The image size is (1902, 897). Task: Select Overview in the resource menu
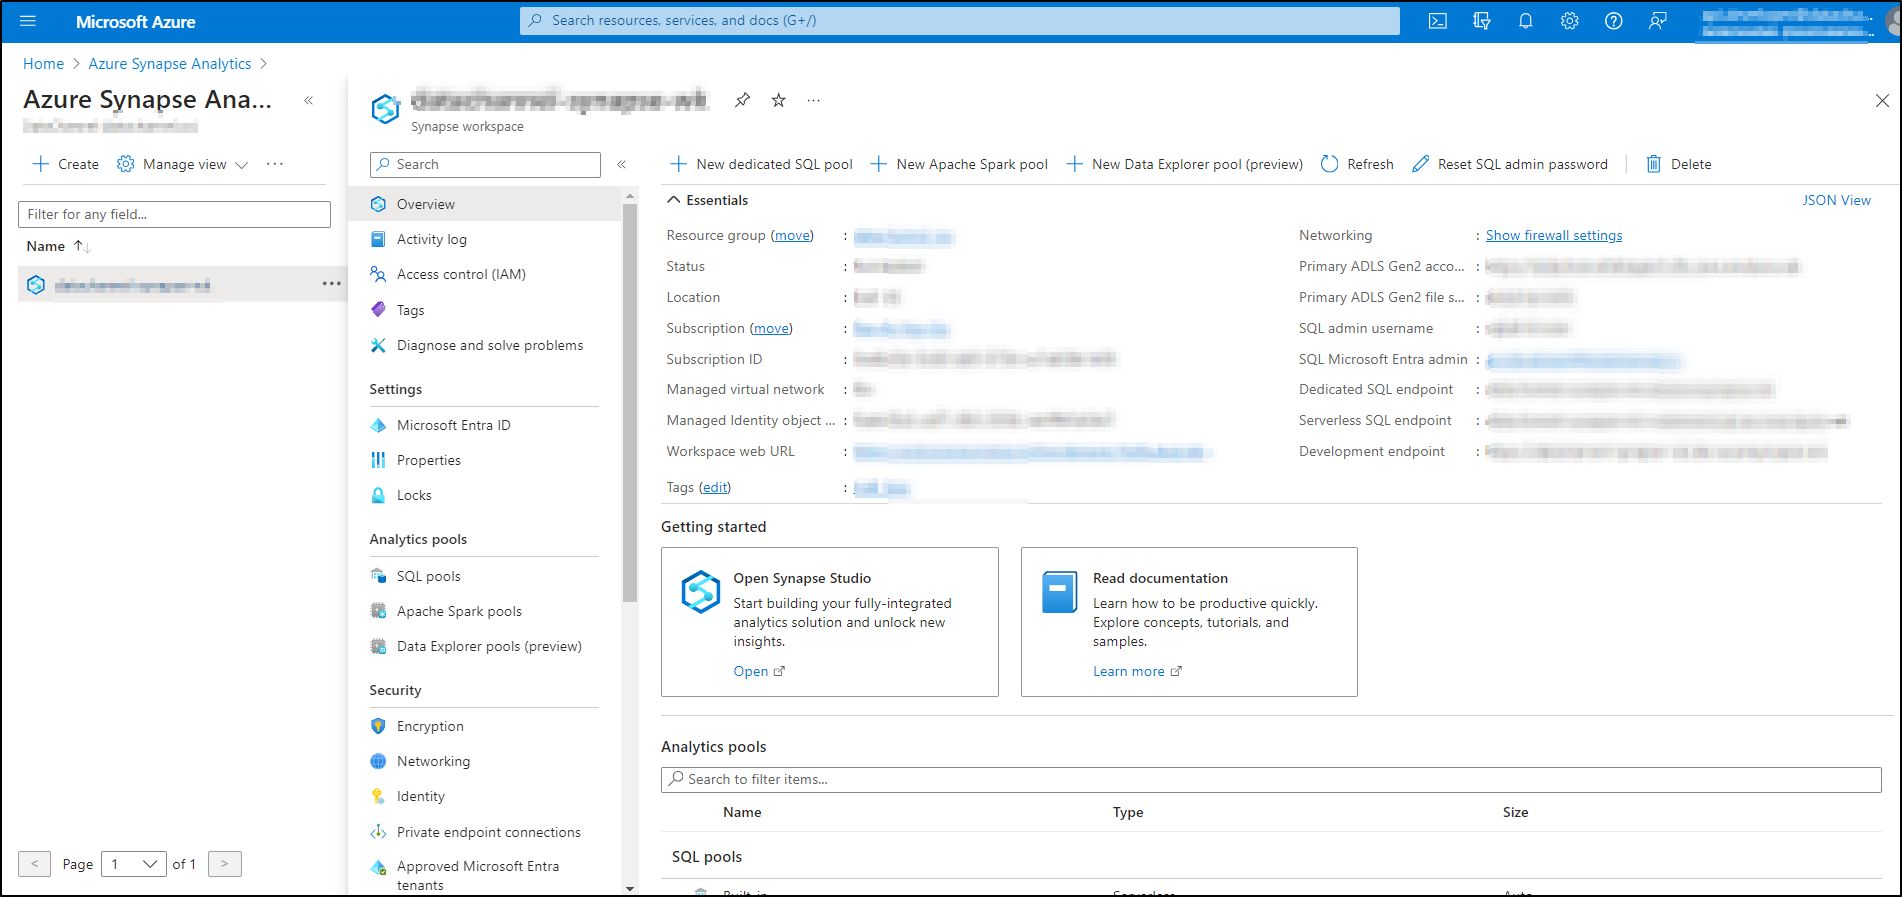(x=484, y=204)
